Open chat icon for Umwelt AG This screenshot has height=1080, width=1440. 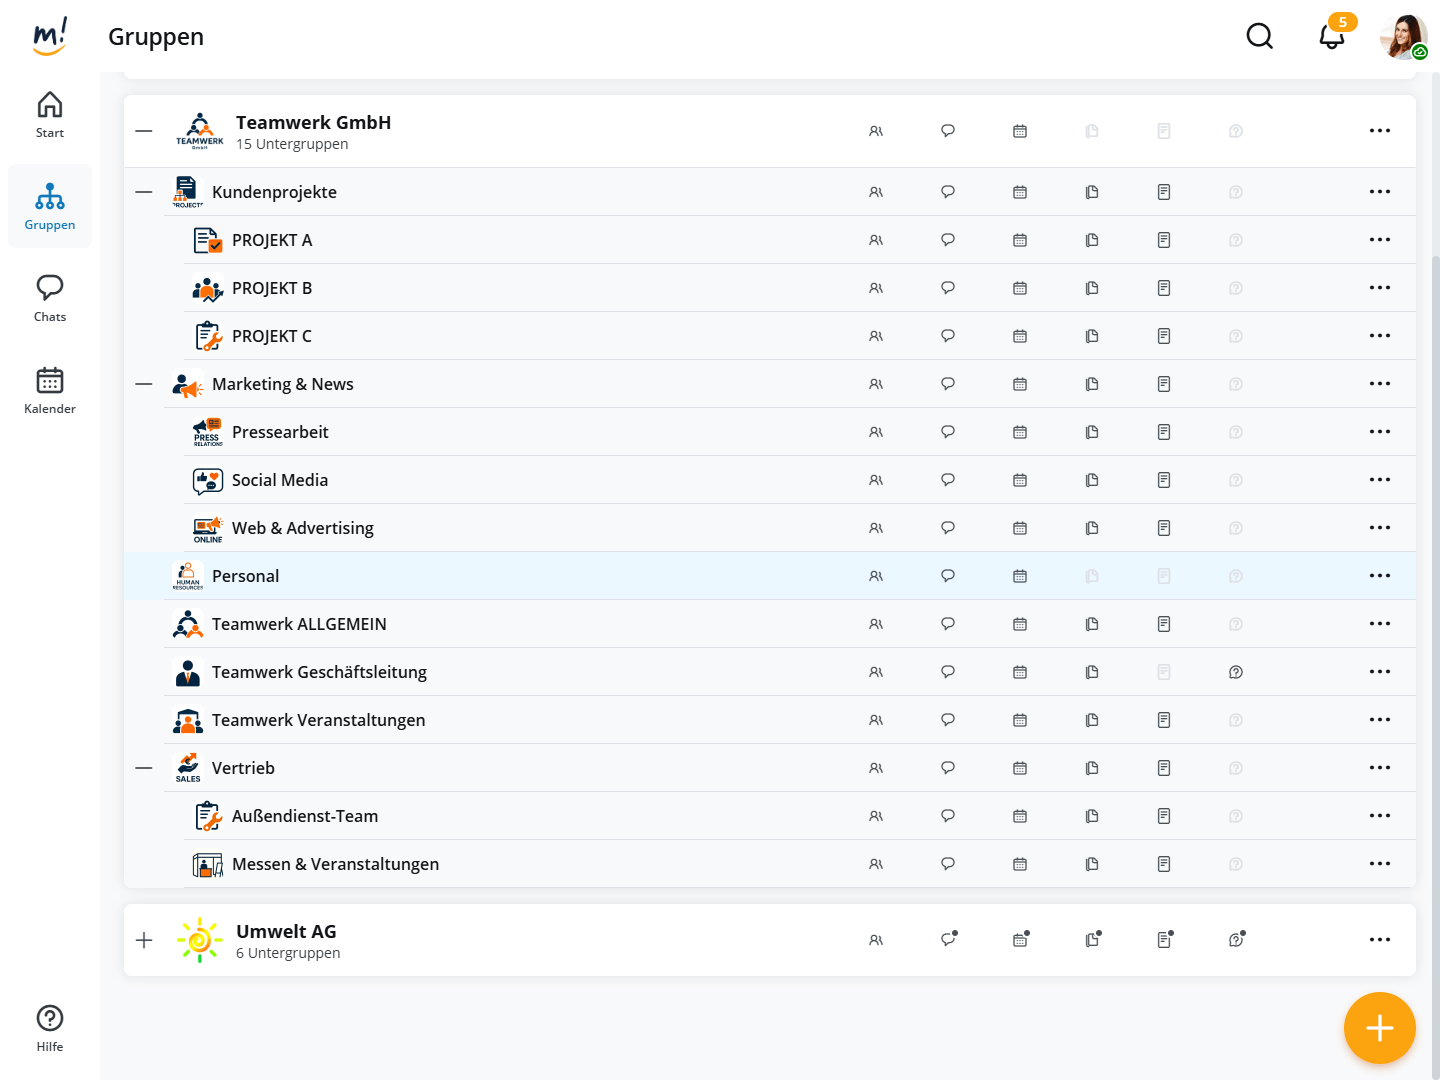(948, 940)
